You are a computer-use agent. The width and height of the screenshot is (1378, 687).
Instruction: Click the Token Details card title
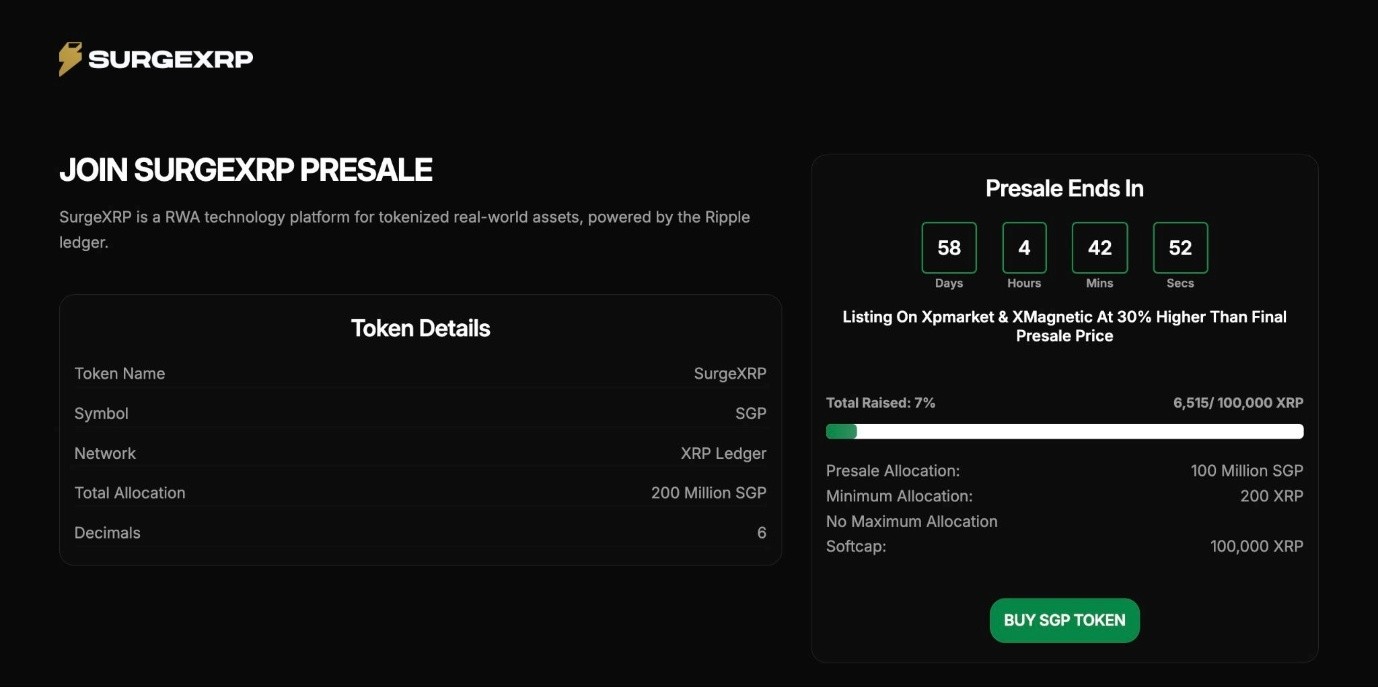[420, 328]
